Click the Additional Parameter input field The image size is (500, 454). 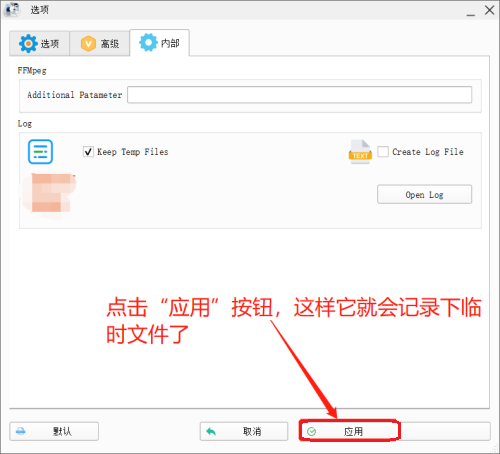click(299, 95)
